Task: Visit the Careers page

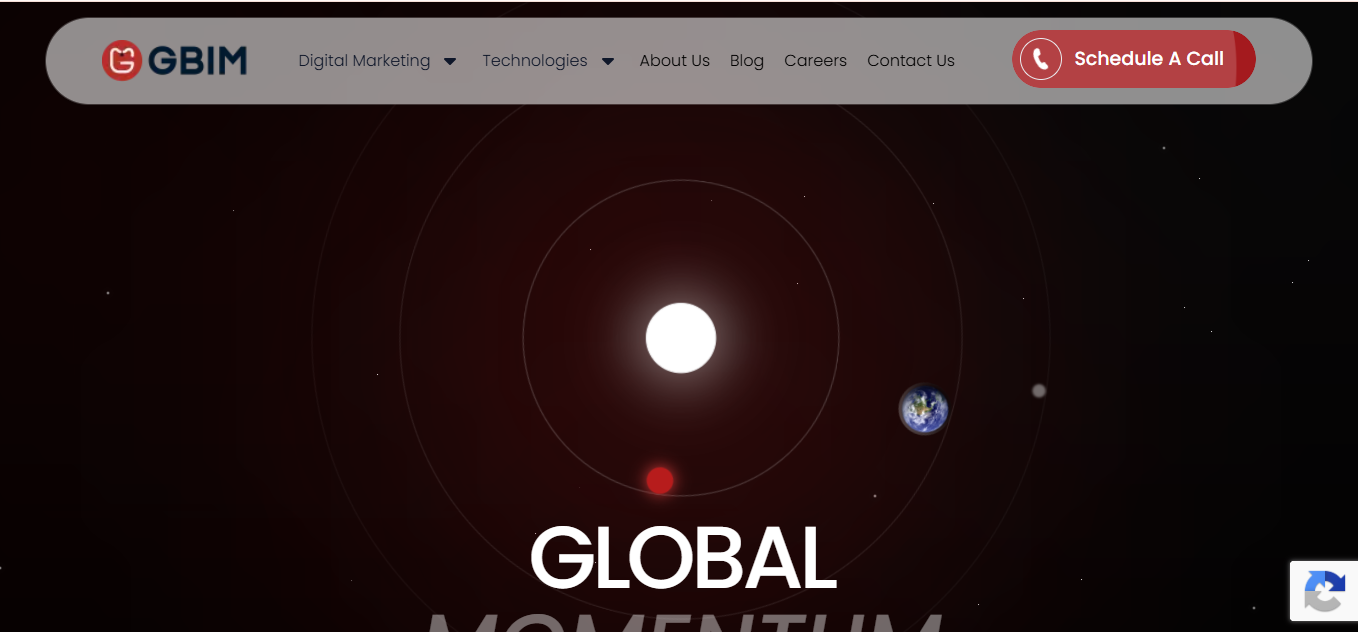Action: pyautogui.click(x=815, y=61)
